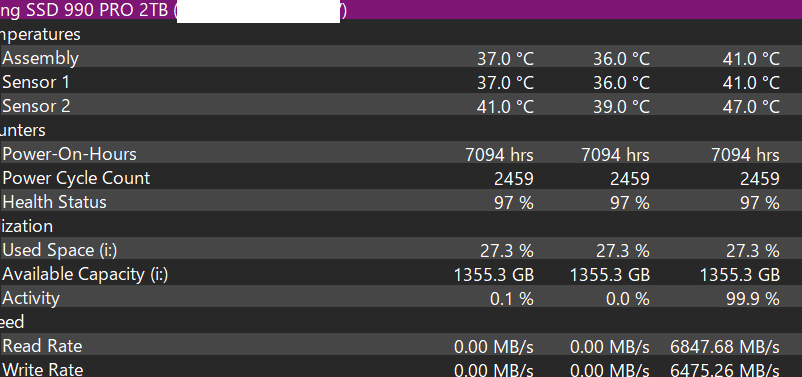Click the 99.9 % maximum activity value
Image resolution: width=802 pixels, height=377 pixels.
(753, 299)
